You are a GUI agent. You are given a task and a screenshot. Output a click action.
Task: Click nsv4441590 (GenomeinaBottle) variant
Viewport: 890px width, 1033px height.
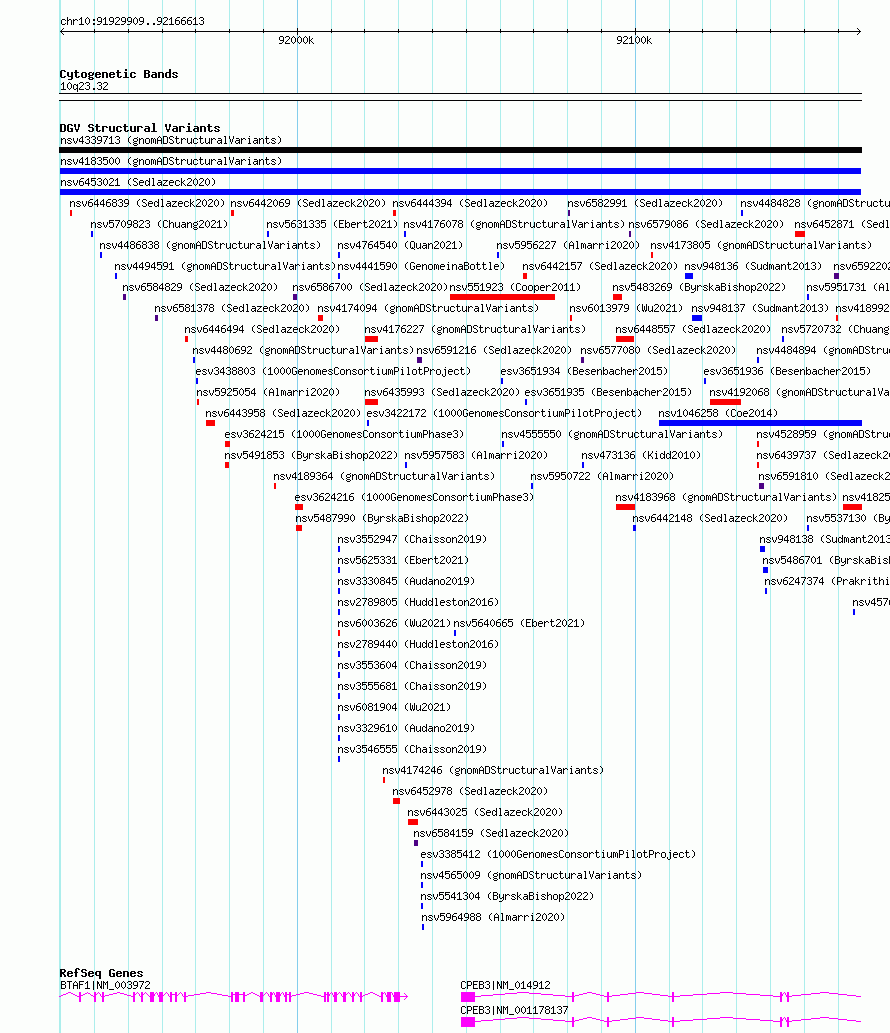point(421,267)
